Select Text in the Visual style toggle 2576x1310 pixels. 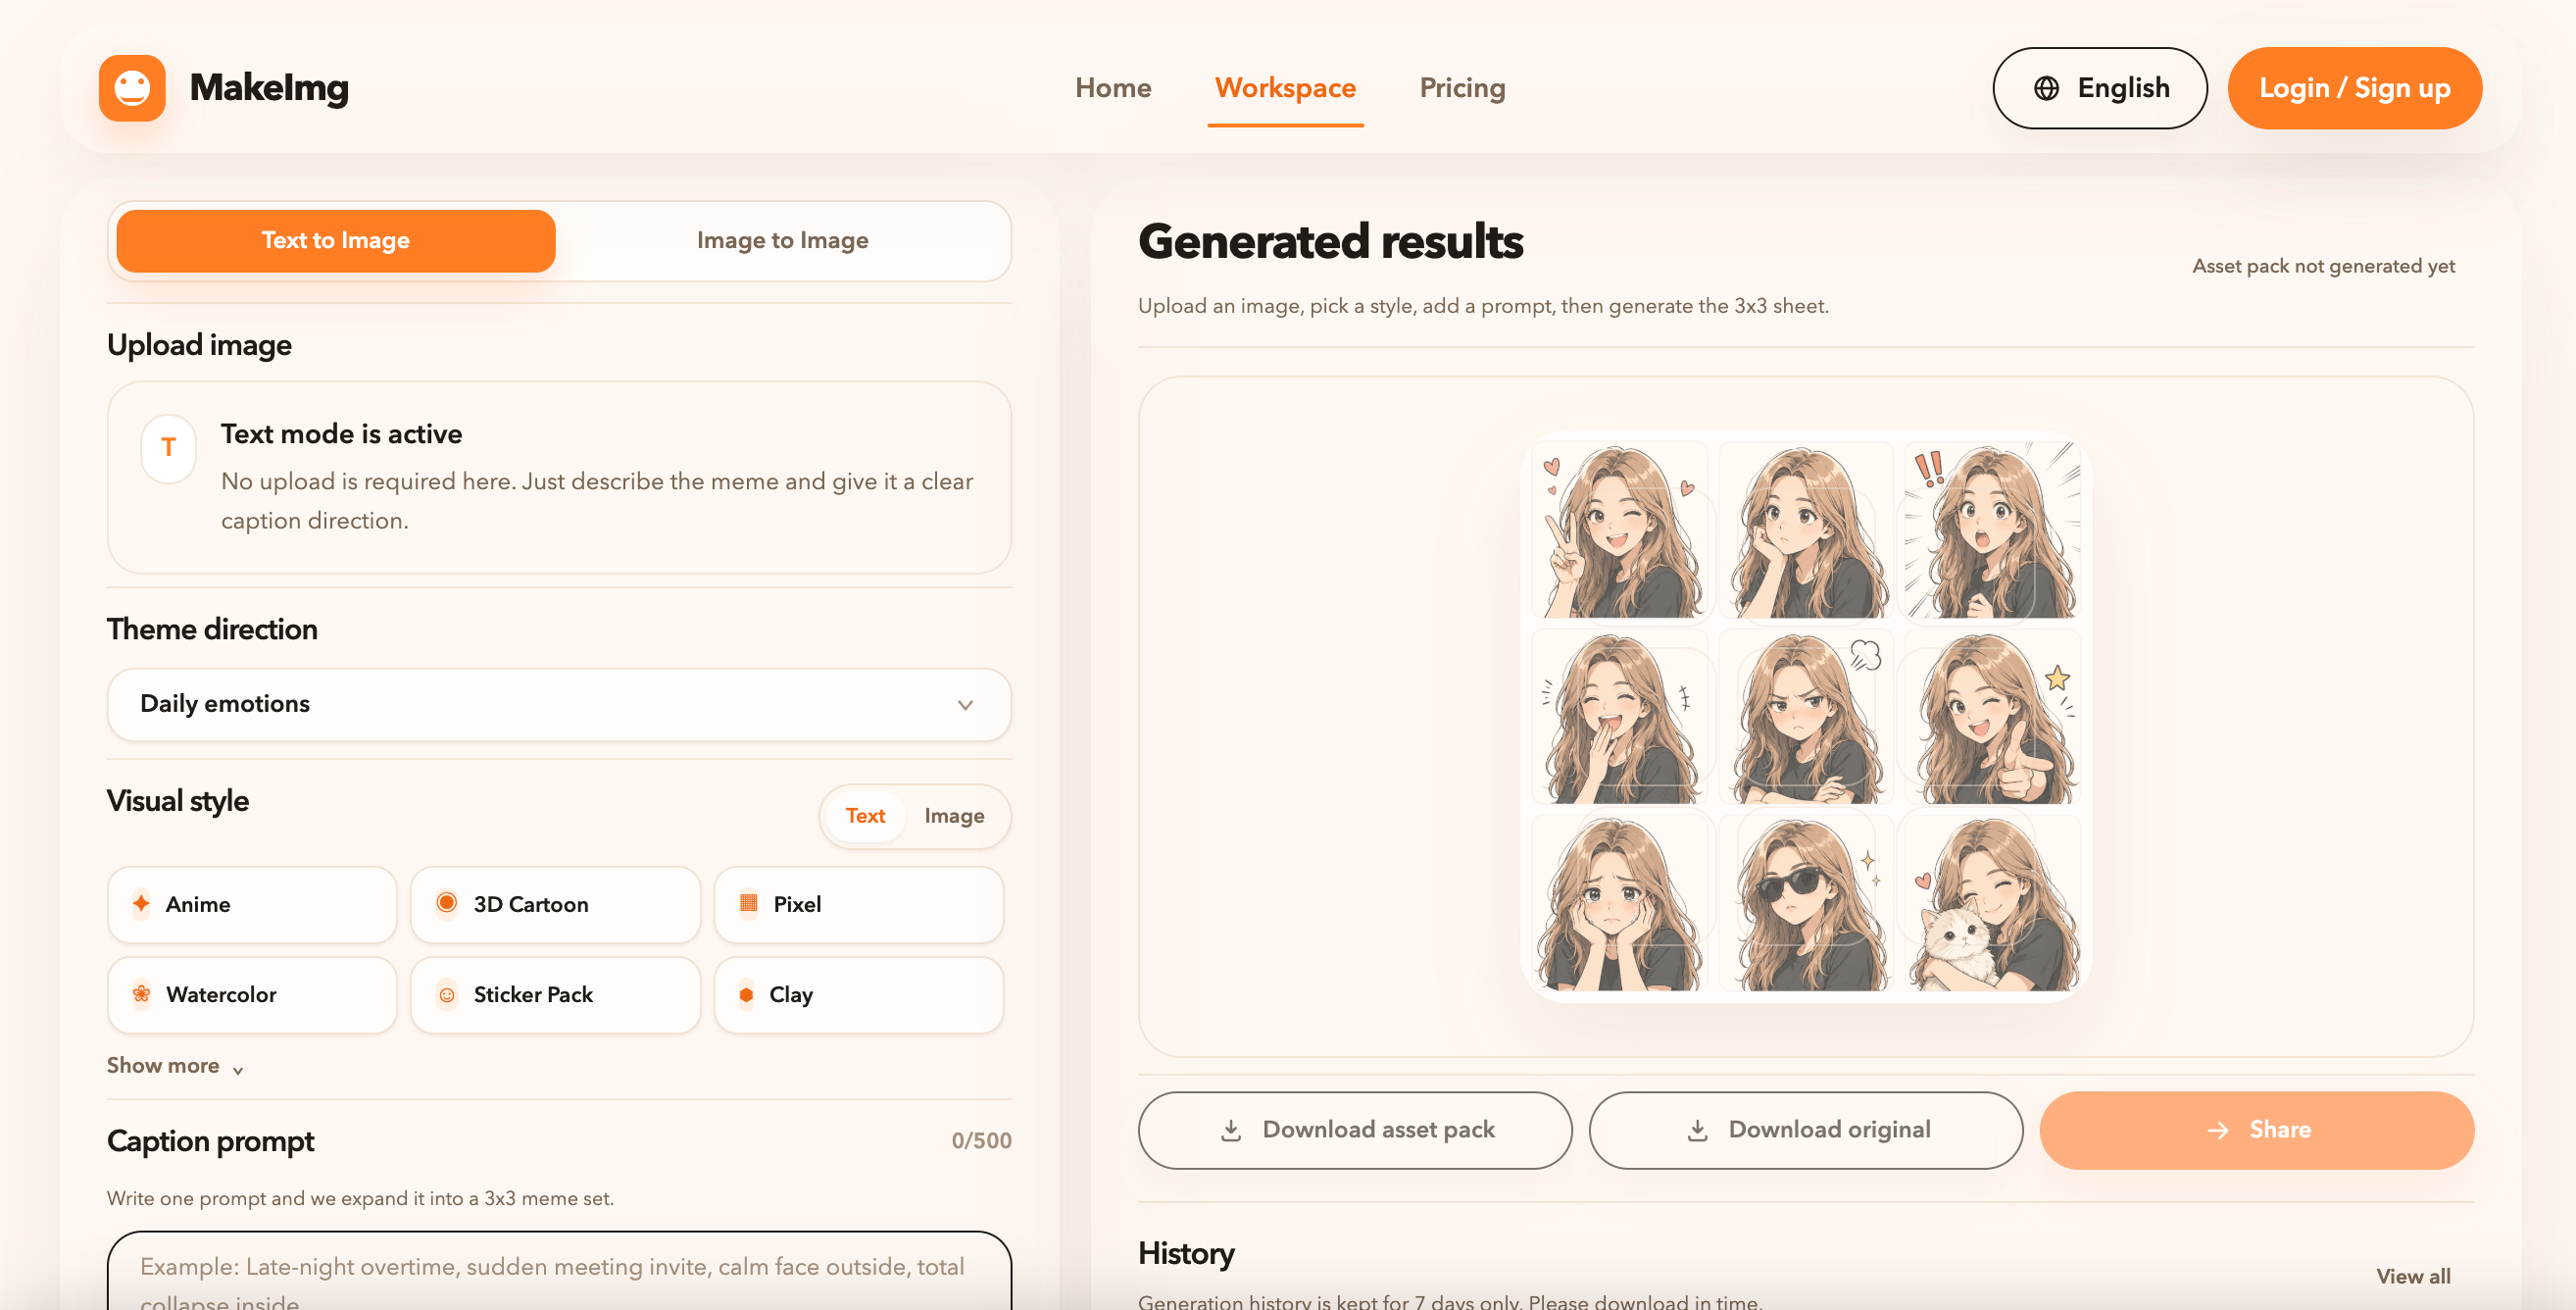coord(865,816)
